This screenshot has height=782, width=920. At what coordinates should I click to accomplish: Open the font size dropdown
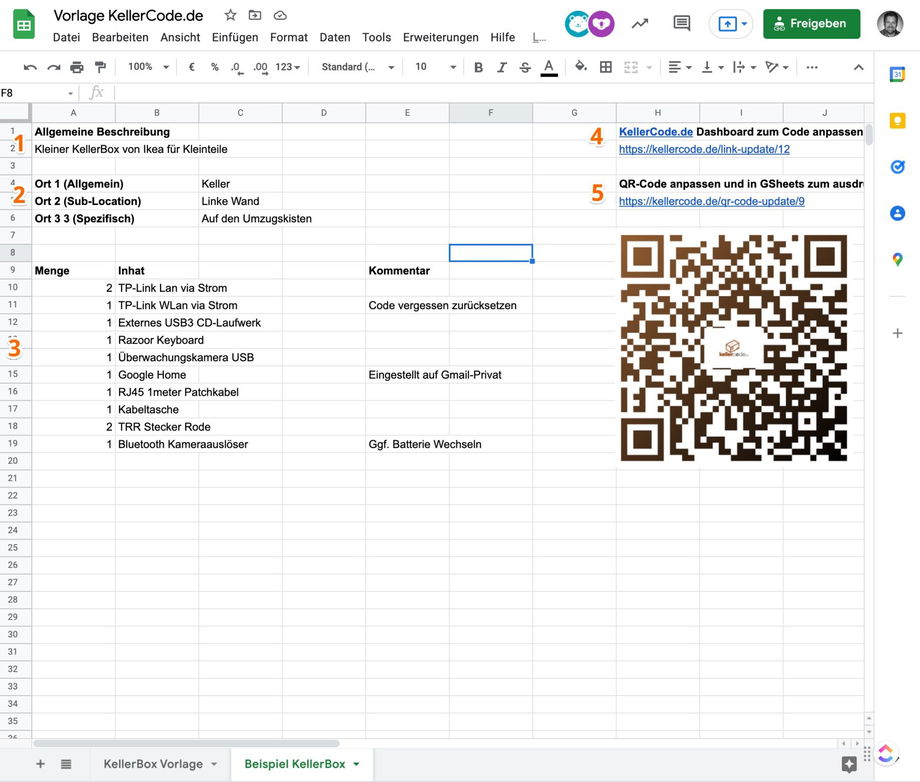coord(435,67)
